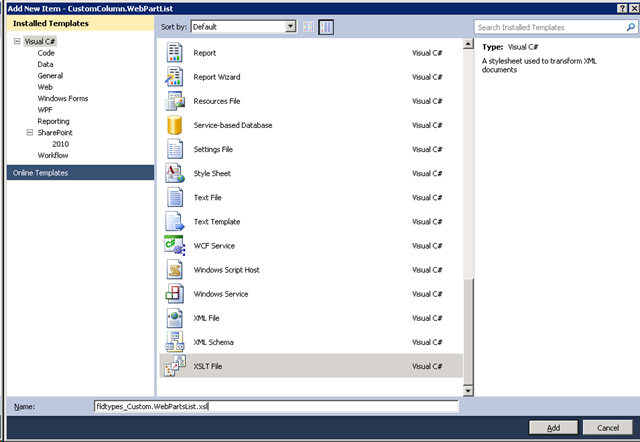Open the Installed Templates section
Image resolution: width=640 pixels, height=442 pixels.
80,23
